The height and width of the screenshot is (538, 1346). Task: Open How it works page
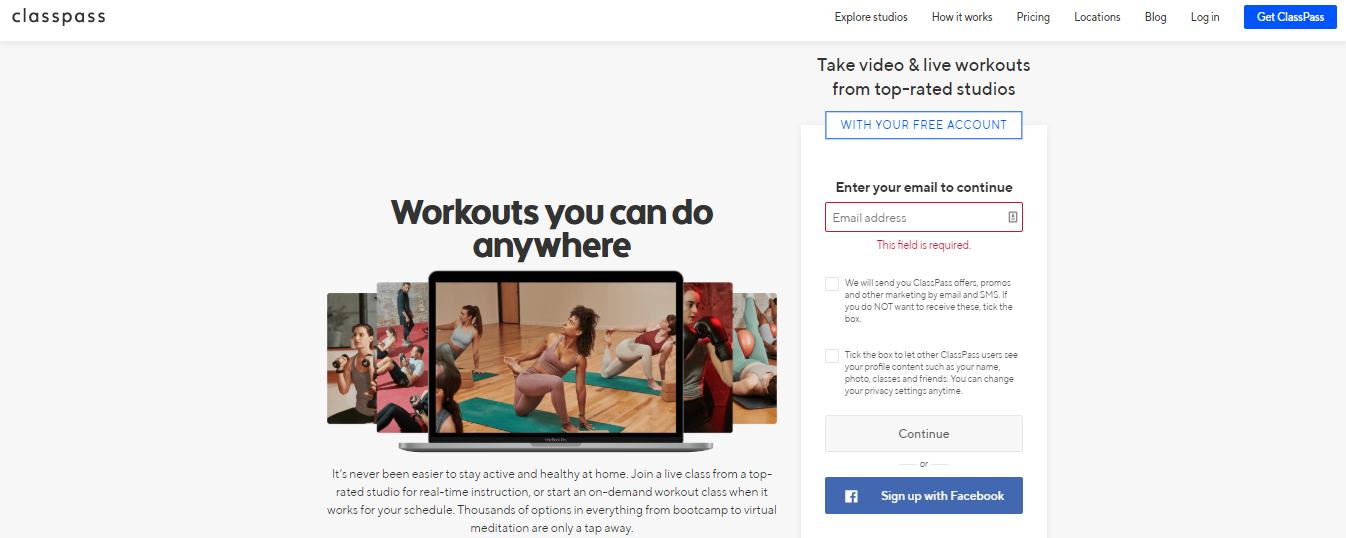pos(962,17)
